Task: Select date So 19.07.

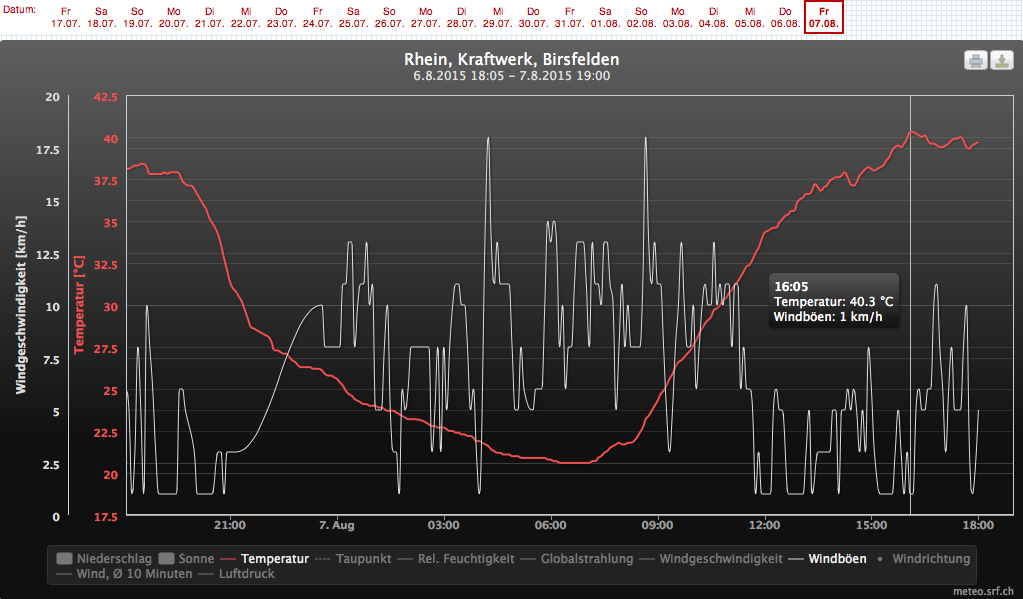Action: coord(137,17)
